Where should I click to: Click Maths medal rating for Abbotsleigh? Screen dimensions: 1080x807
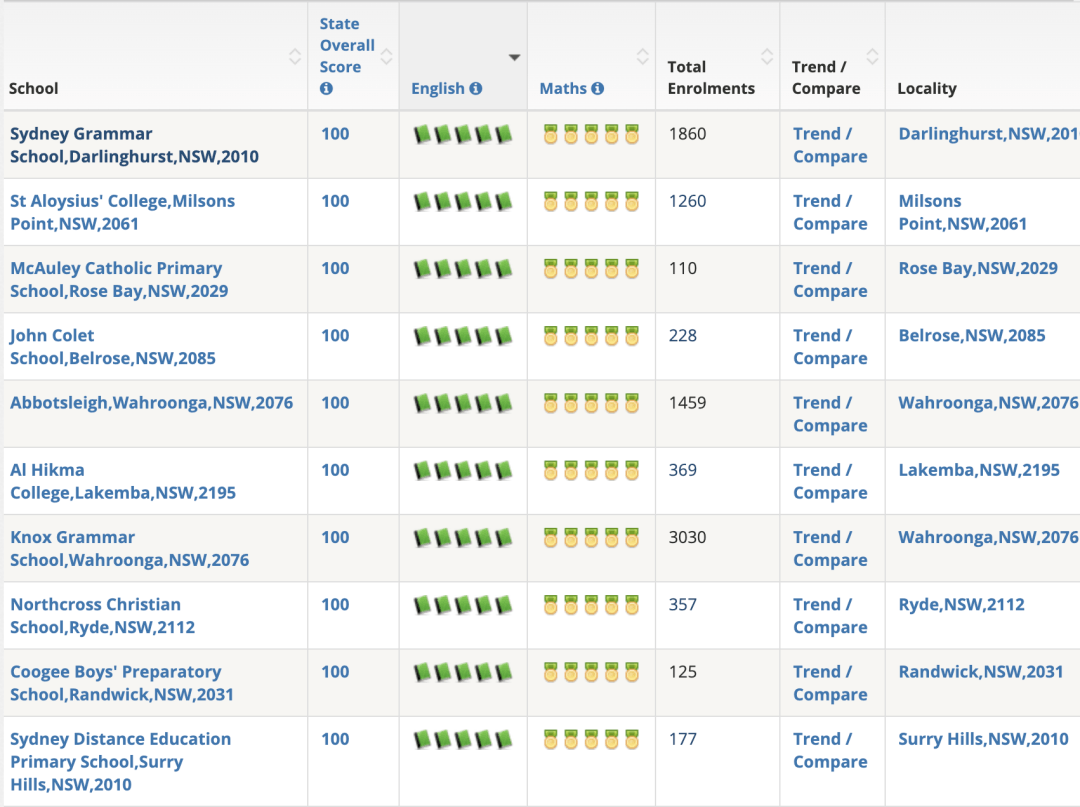point(591,403)
